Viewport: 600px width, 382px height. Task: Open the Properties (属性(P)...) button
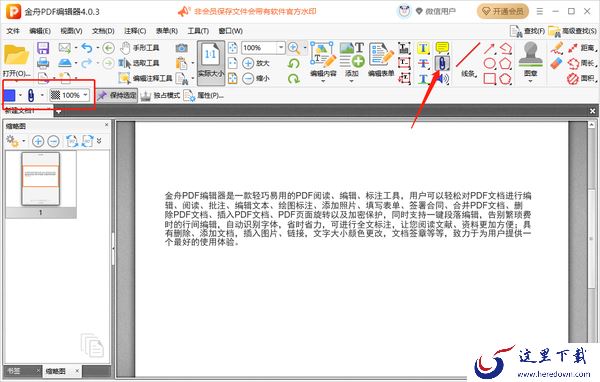pyautogui.click(x=204, y=95)
